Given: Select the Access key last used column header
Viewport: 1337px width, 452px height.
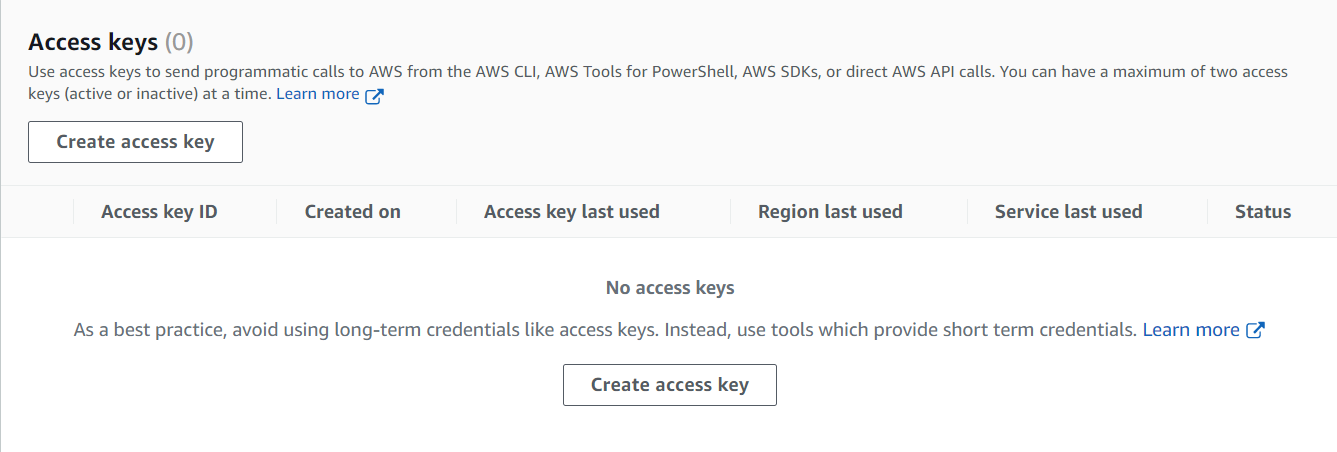Looking at the screenshot, I should 571,211.
